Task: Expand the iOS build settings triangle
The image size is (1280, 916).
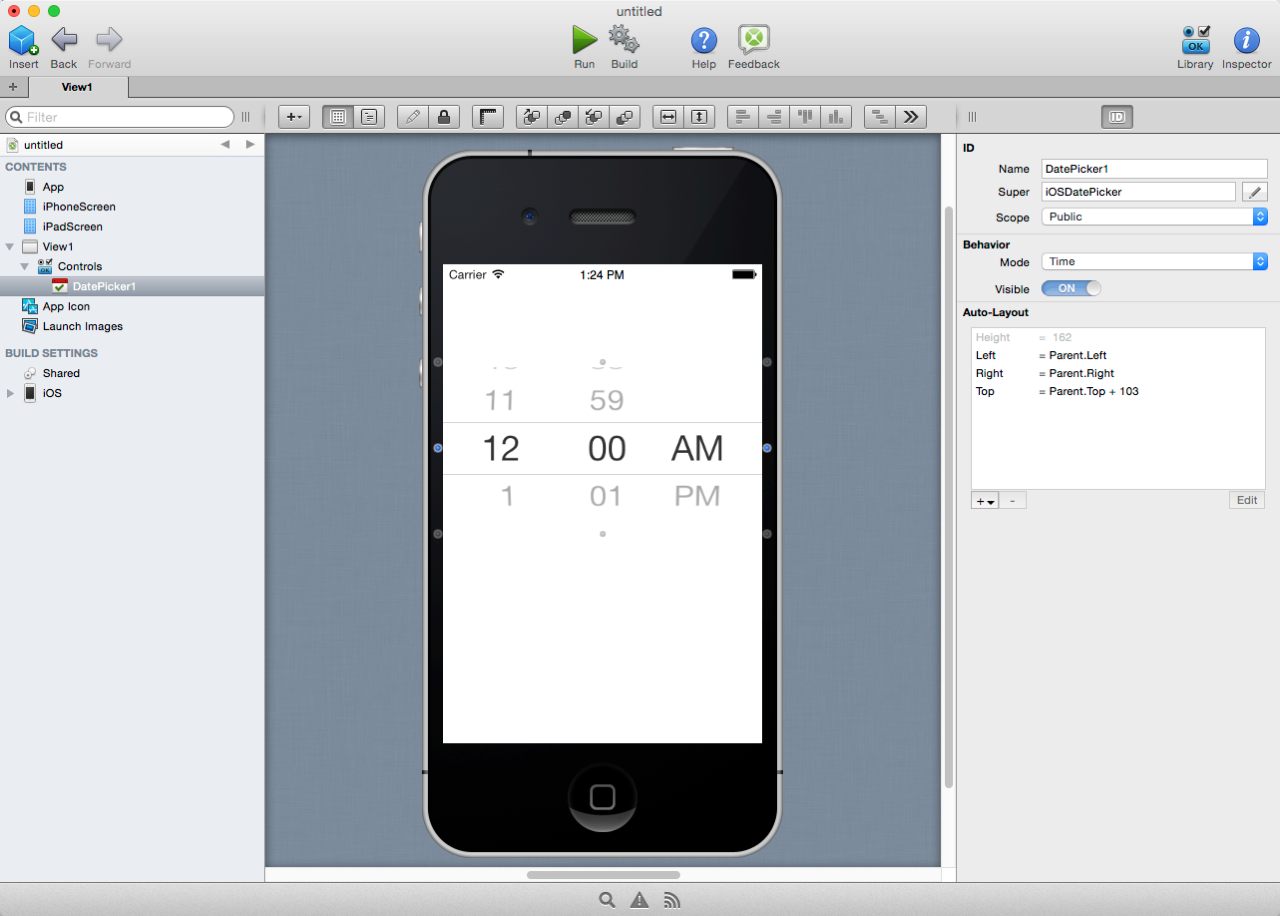Action: pyautogui.click(x=11, y=393)
